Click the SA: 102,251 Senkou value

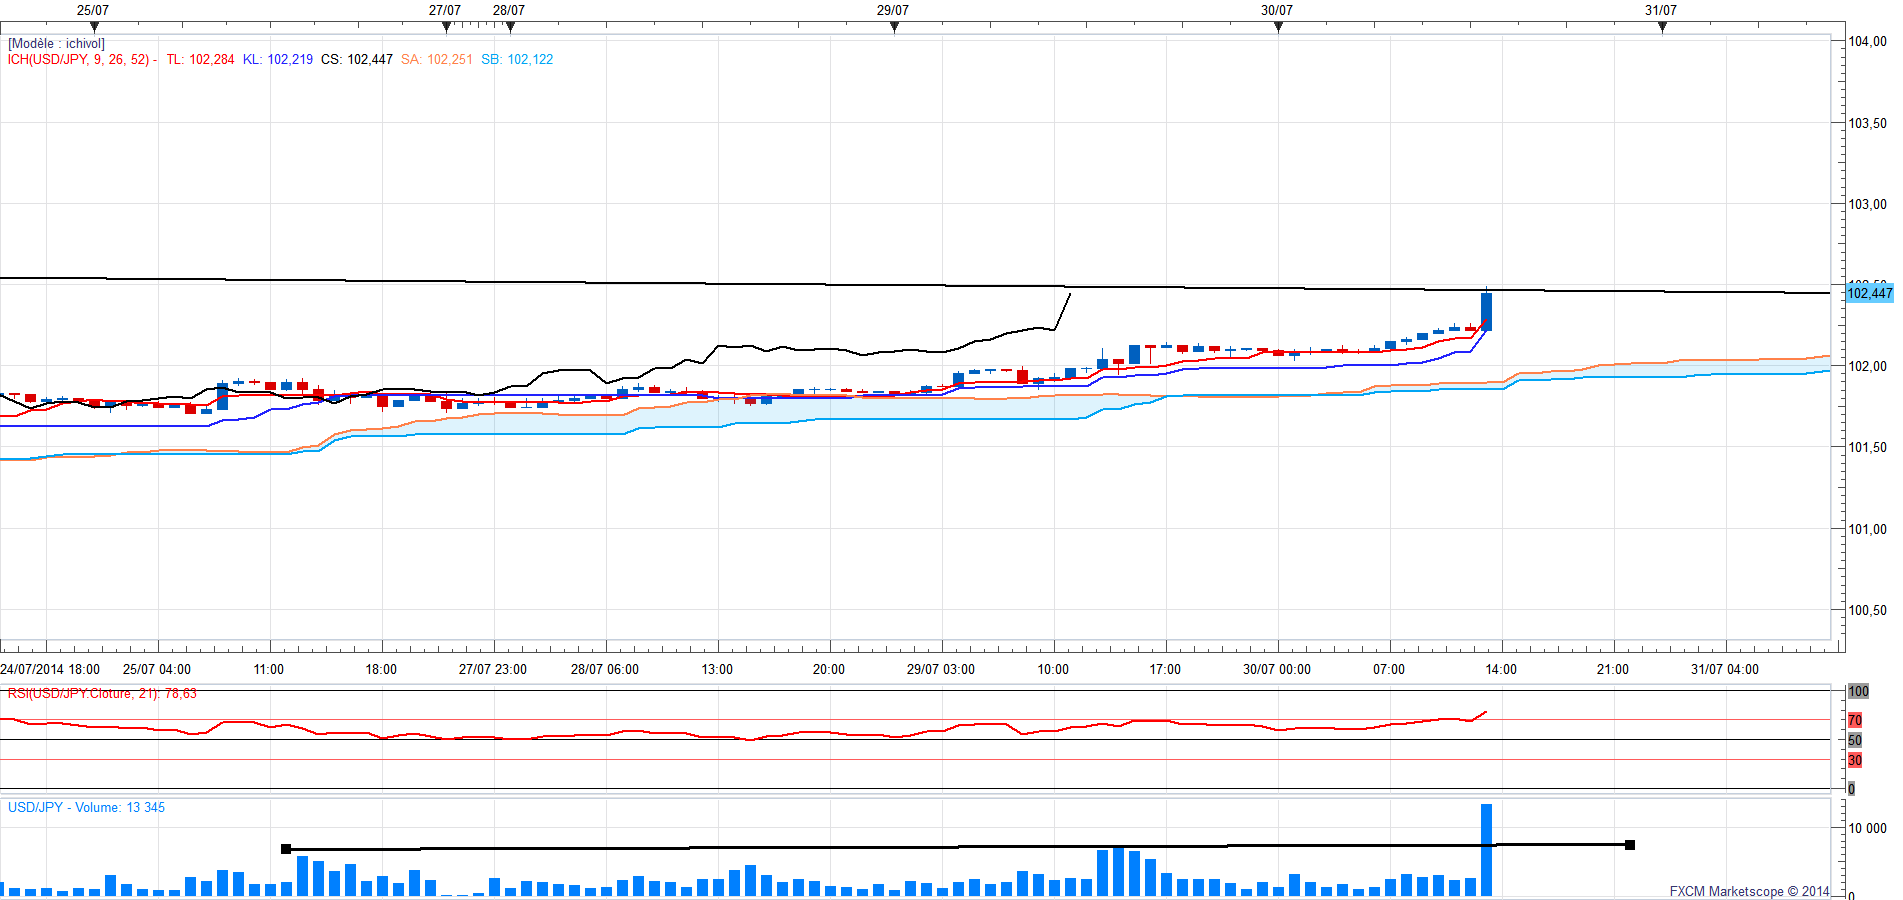tap(437, 60)
